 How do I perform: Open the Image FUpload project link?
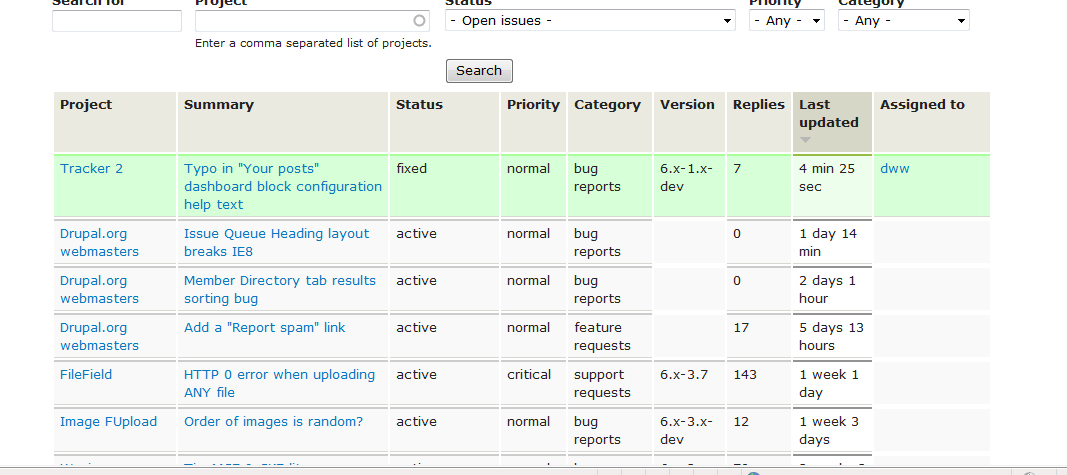pos(108,421)
